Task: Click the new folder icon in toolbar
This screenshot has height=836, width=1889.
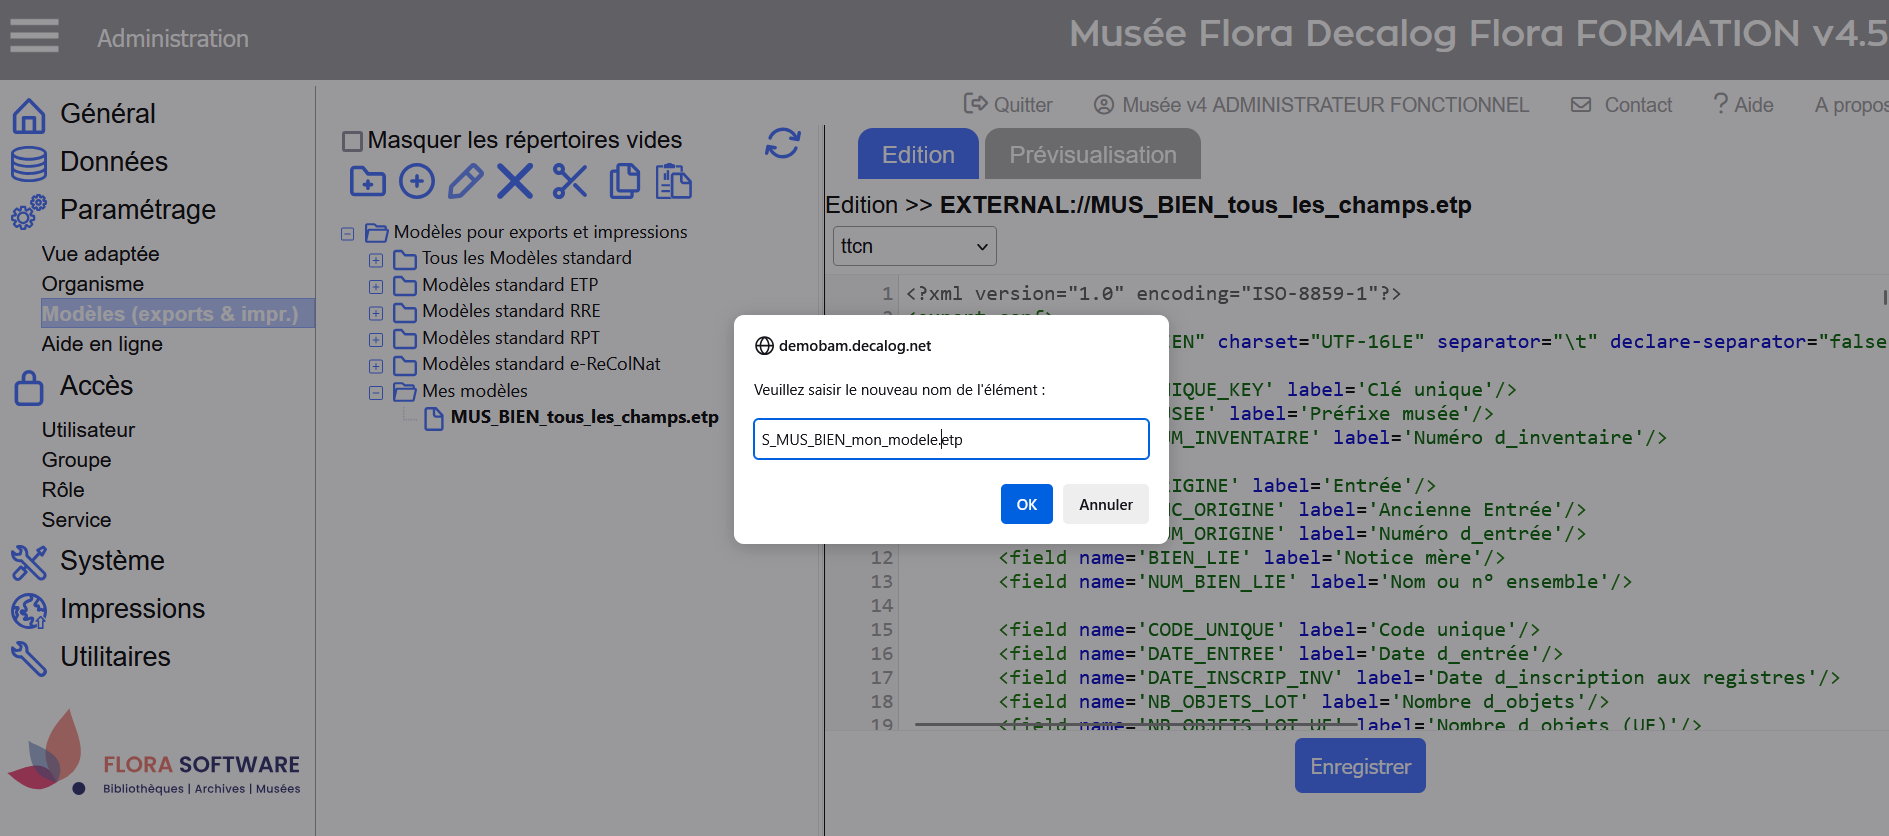Action: [367, 182]
